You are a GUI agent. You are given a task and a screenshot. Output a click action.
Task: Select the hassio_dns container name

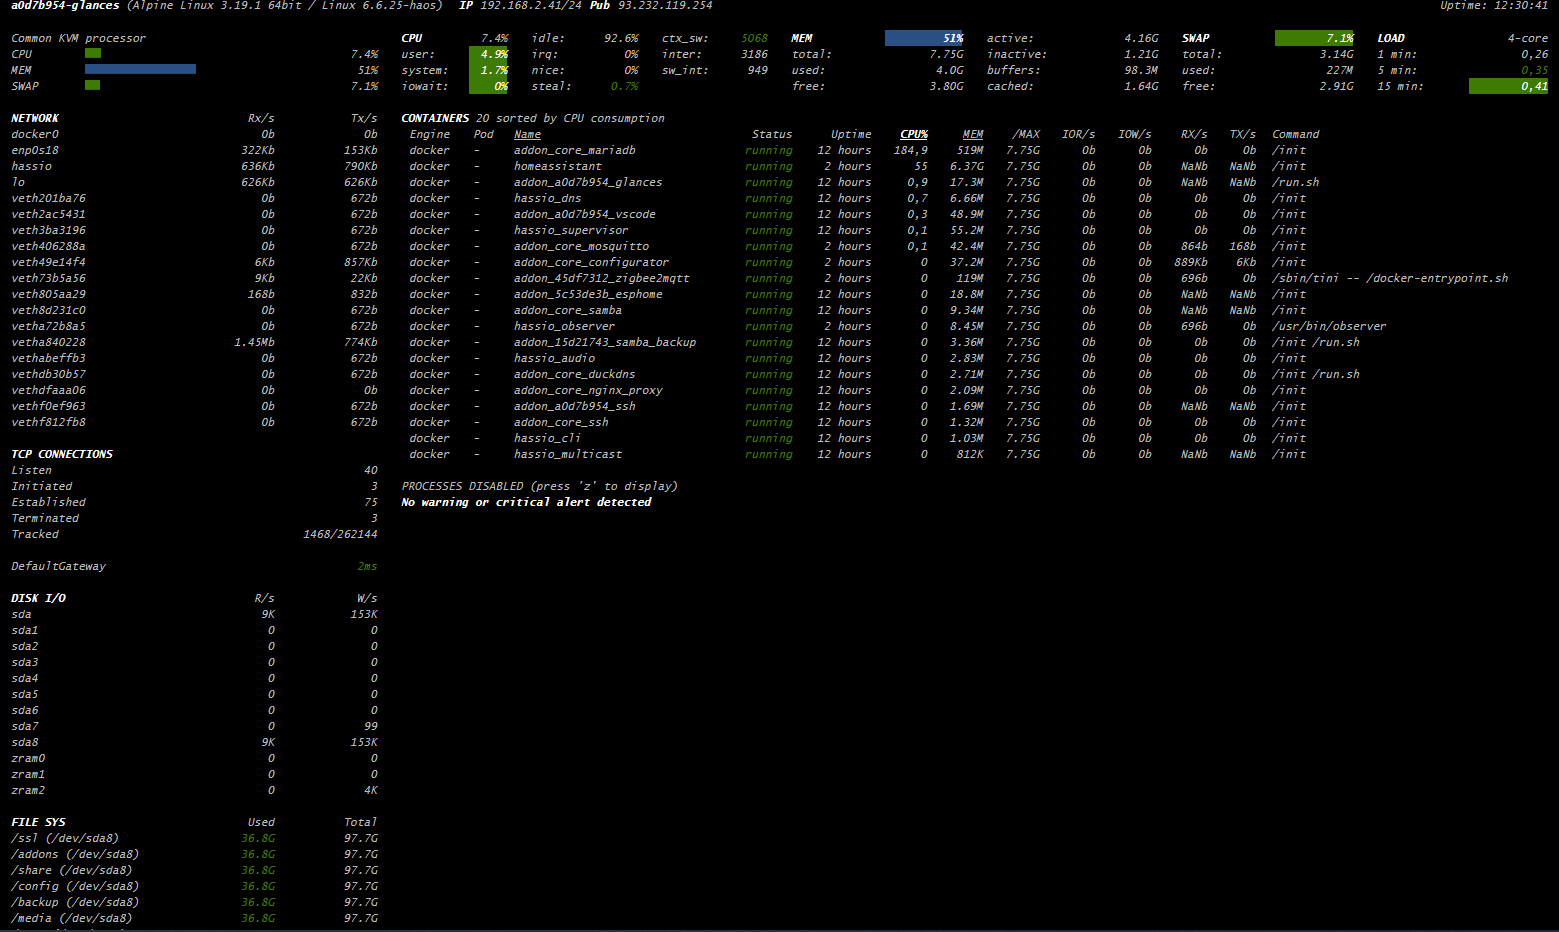click(548, 198)
